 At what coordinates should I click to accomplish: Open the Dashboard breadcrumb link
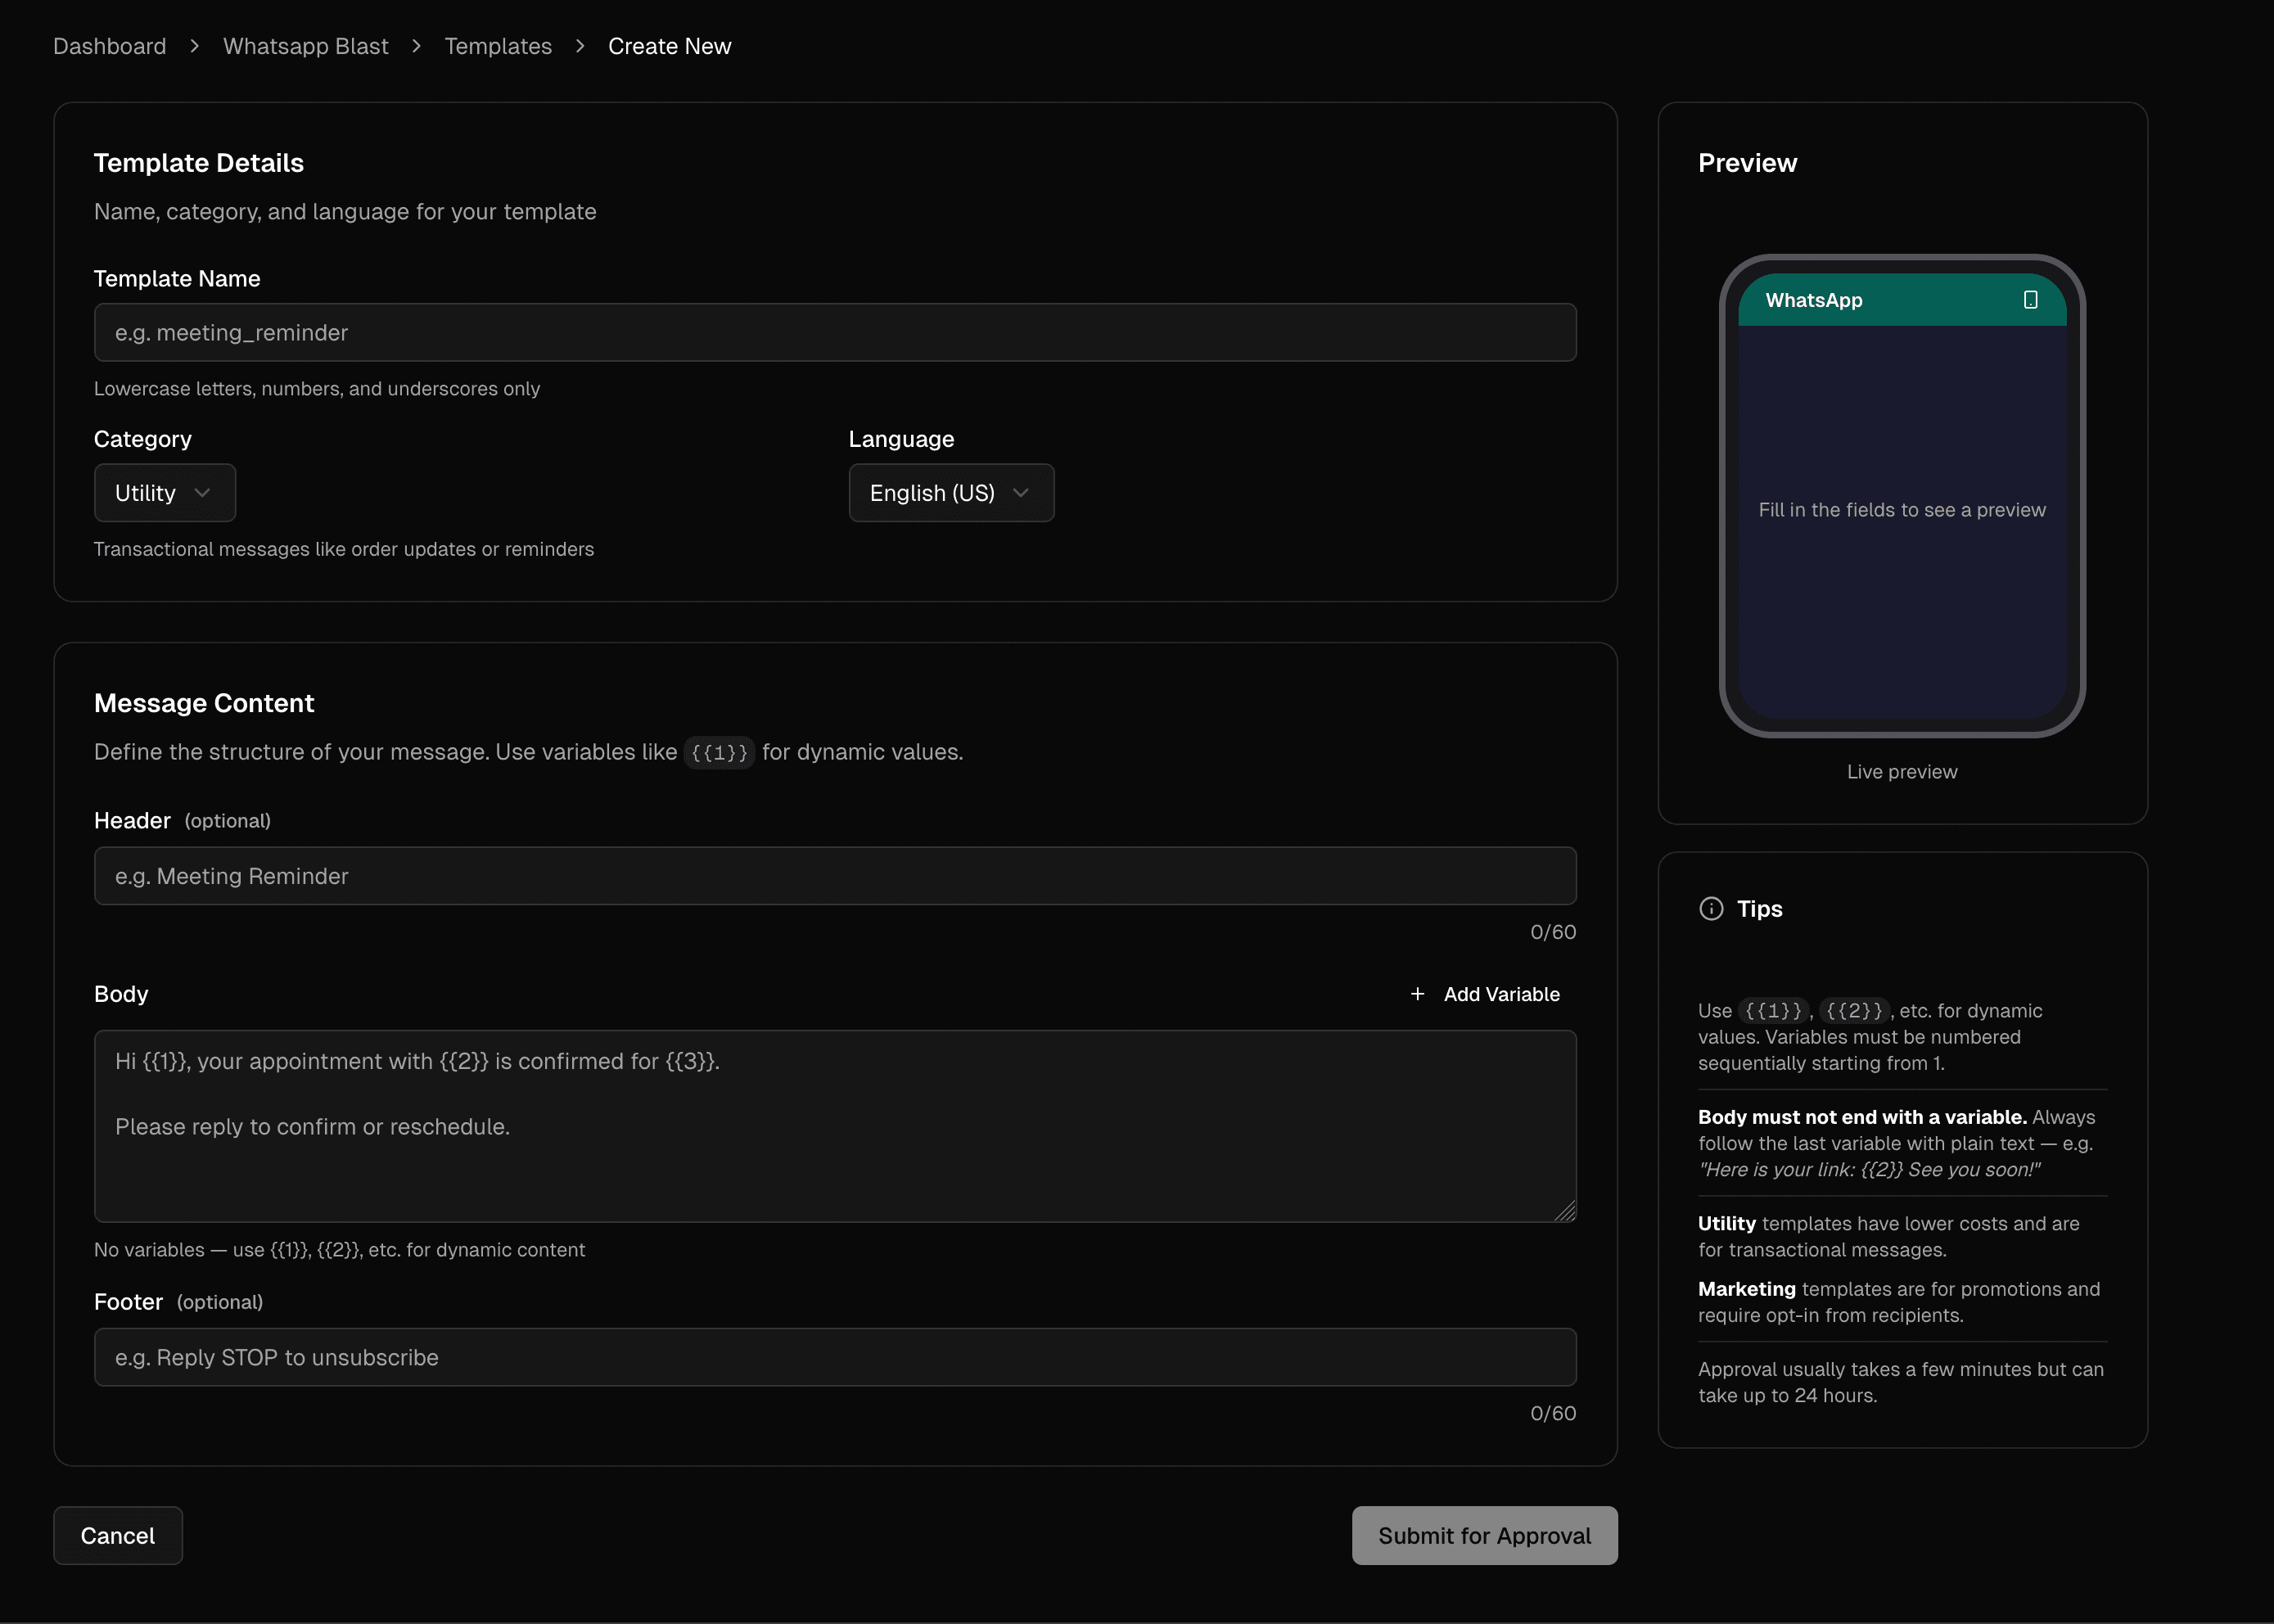click(110, 46)
